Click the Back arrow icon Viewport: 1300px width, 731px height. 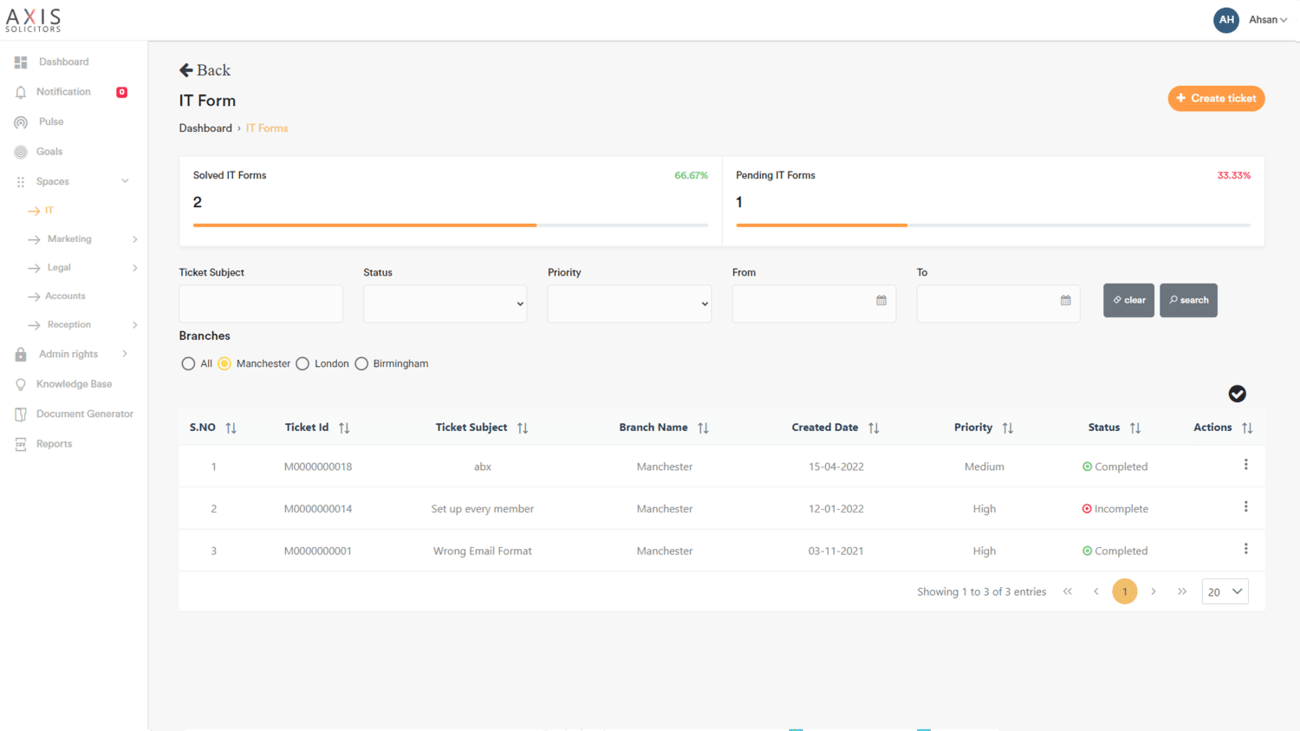click(186, 70)
